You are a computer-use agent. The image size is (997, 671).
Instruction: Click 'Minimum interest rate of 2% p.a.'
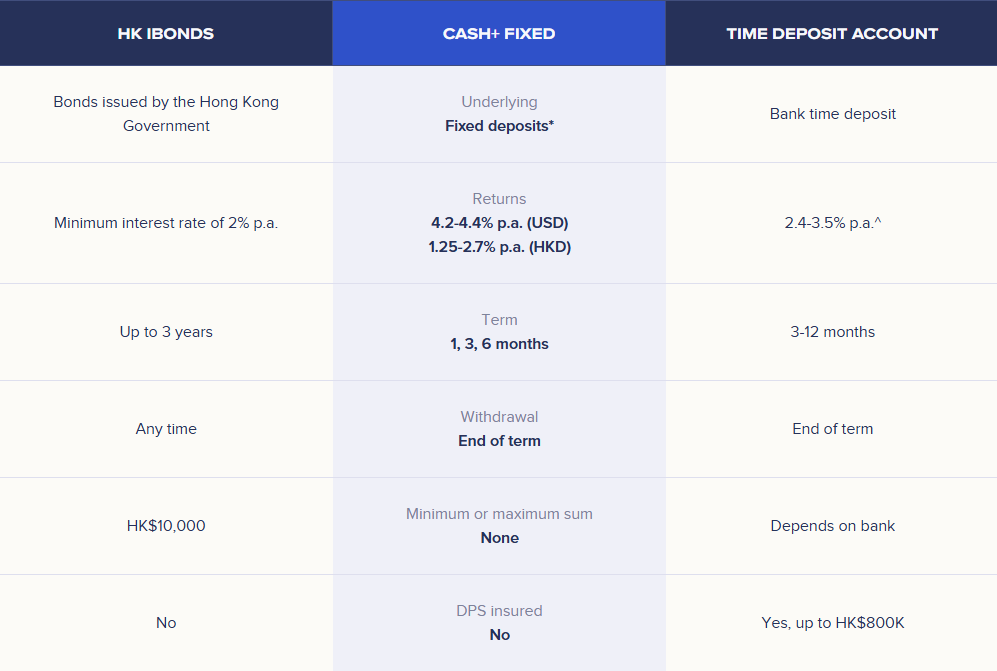click(166, 223)
